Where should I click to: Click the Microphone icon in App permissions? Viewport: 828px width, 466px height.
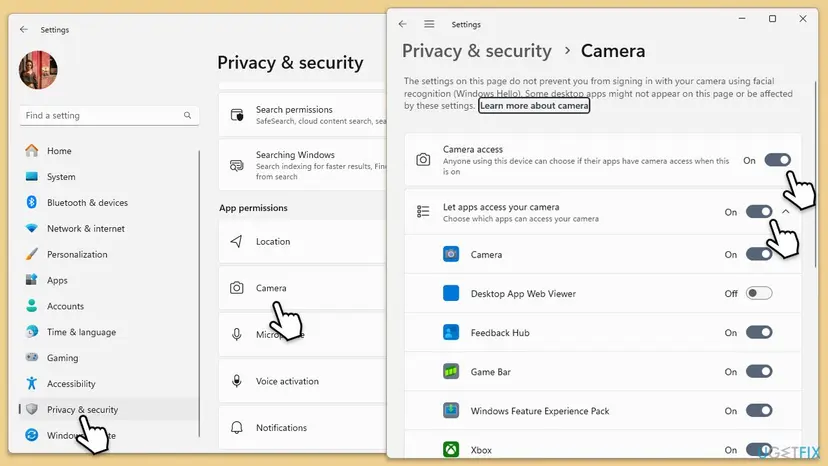(237, 334)
